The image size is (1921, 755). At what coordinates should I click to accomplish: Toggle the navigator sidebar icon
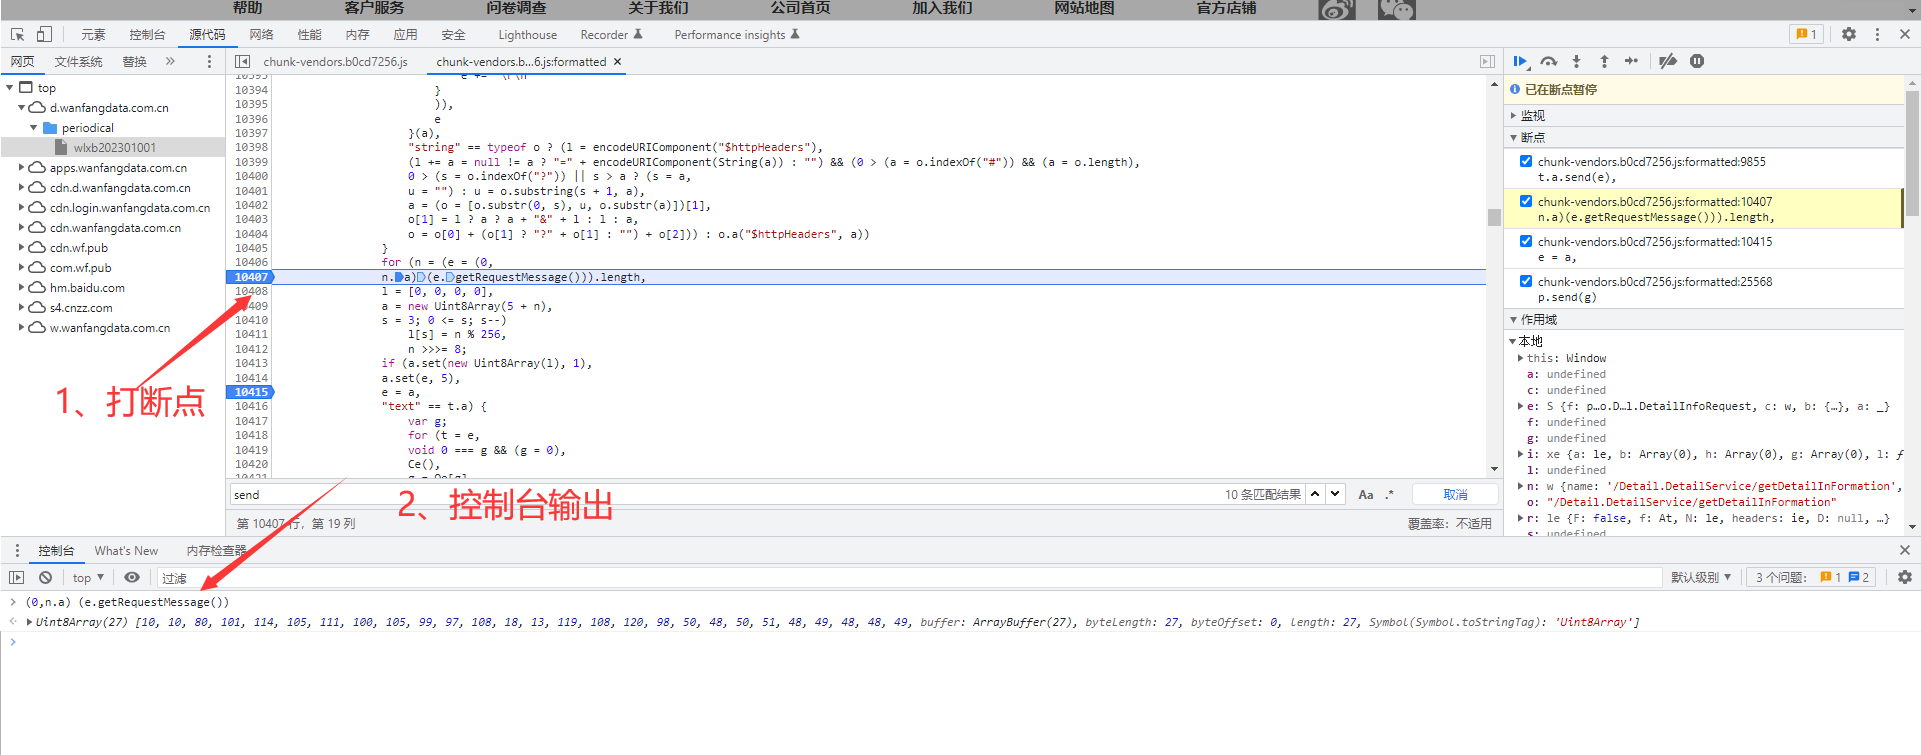click(243, 61)
